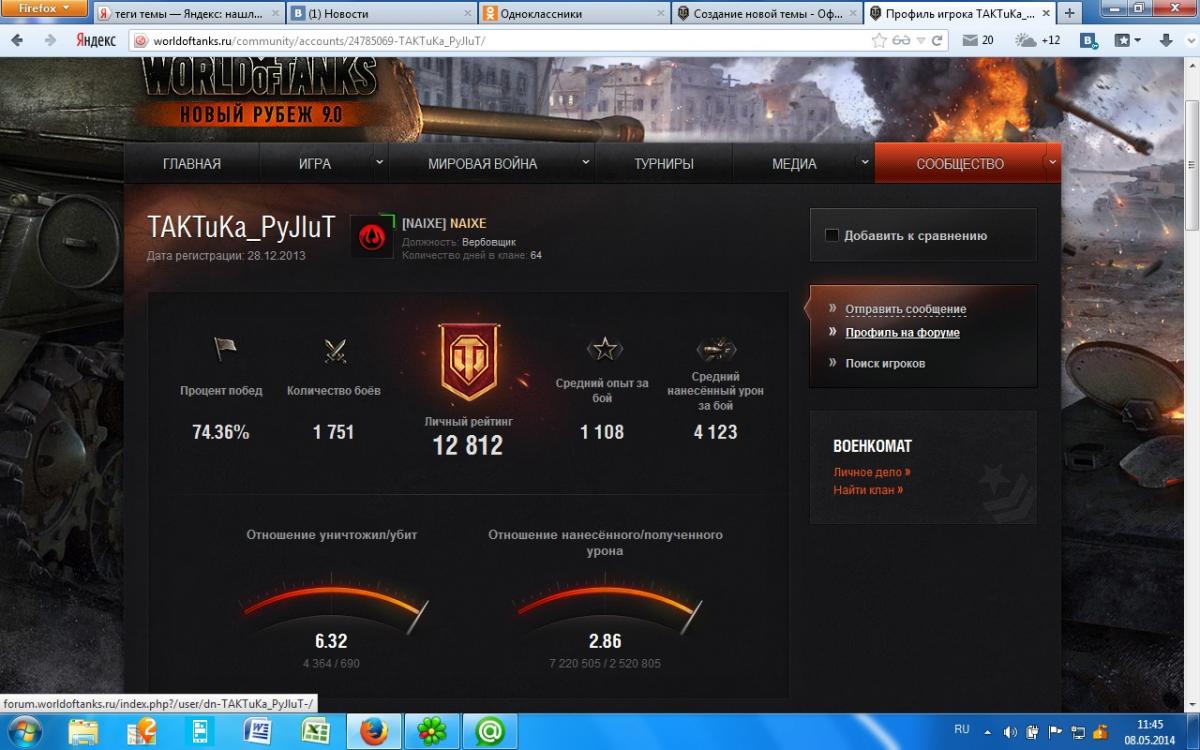Image resolution: width=1200 pixels, height=750 pixels.
Task: Go forward to next page
Action: click(x=48, y=41)
